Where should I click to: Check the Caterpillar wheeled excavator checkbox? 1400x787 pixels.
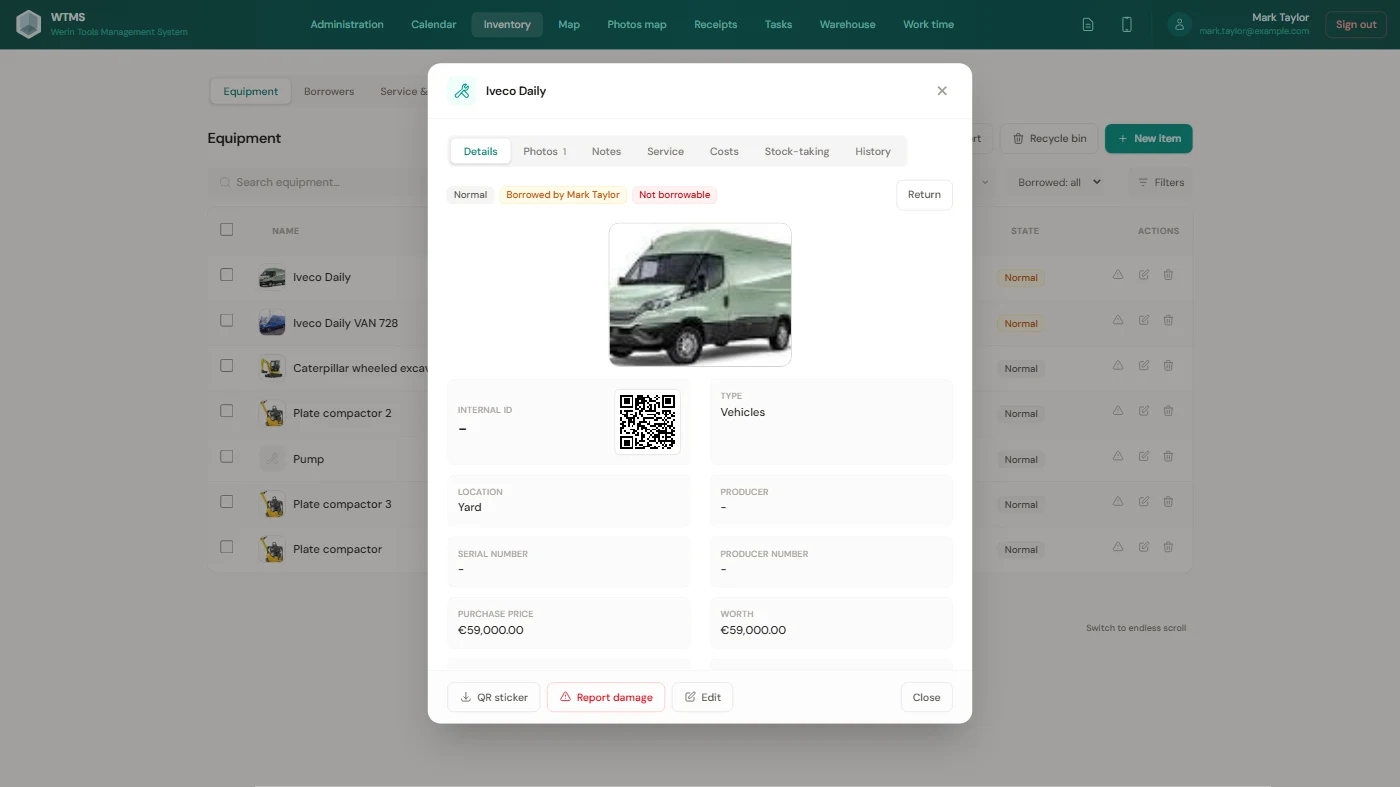(x=227, y=365)
